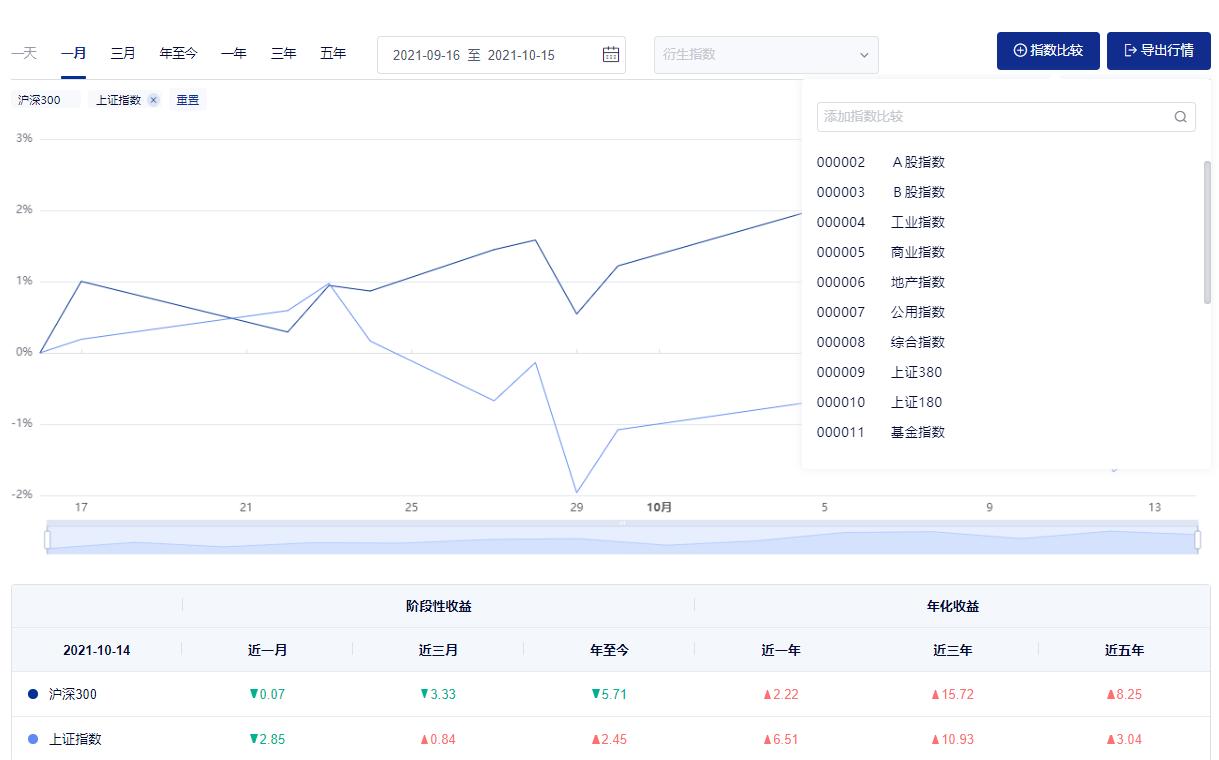
Task: Open the 衍生指数 dropdown
Action: pyautogui.click(x=766, y=54)
